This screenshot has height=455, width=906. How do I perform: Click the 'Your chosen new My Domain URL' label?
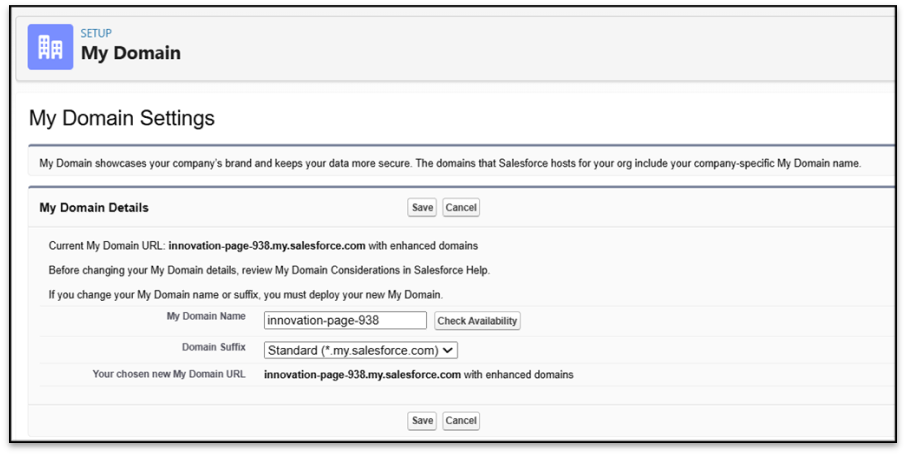click(169, 374)
